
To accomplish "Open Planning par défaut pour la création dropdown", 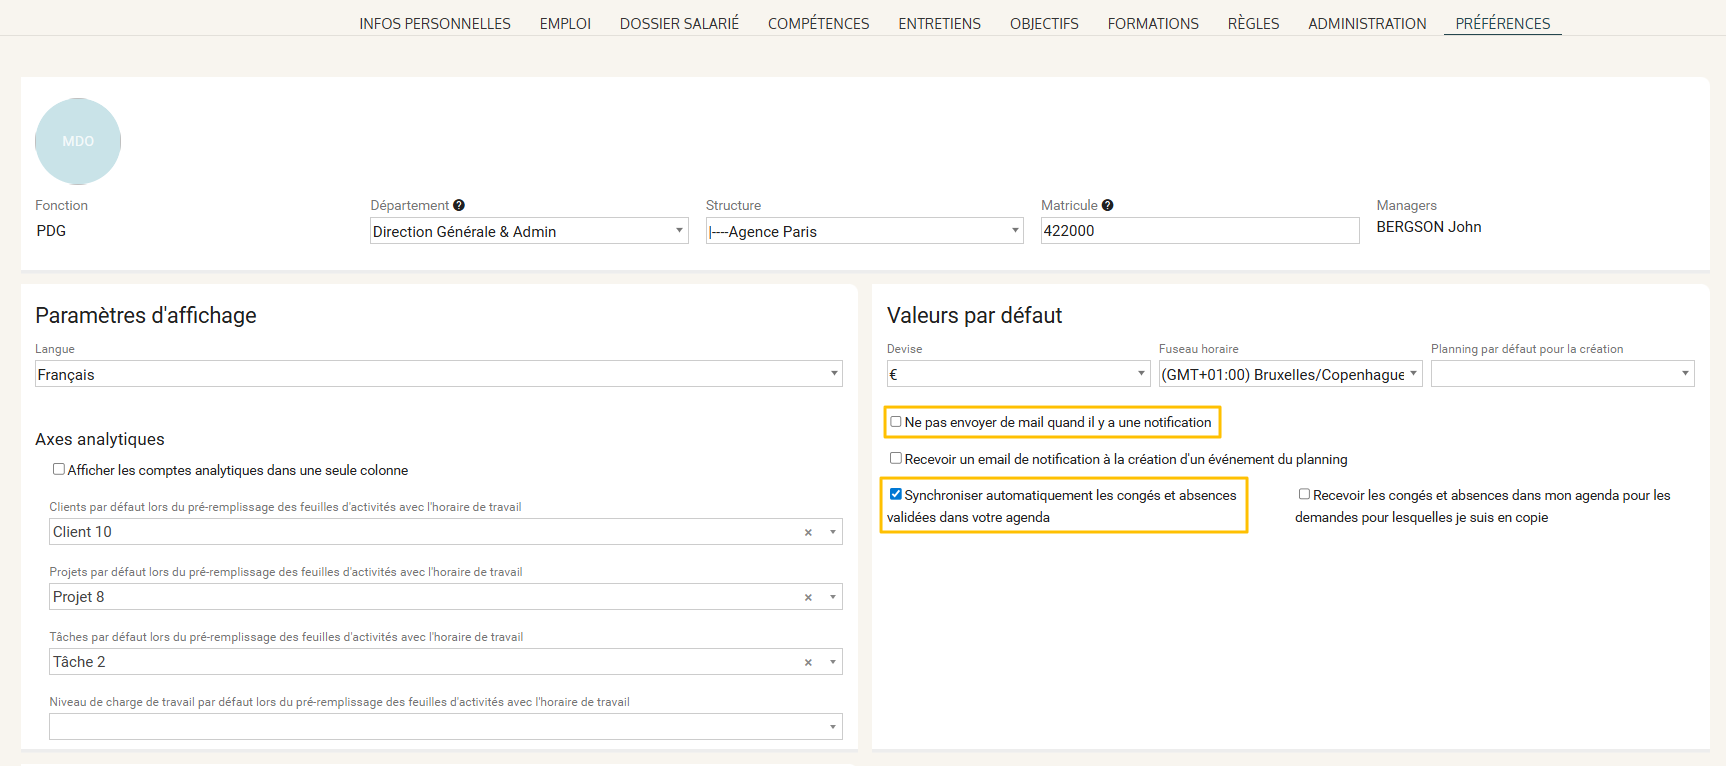I will point(1561,374).
